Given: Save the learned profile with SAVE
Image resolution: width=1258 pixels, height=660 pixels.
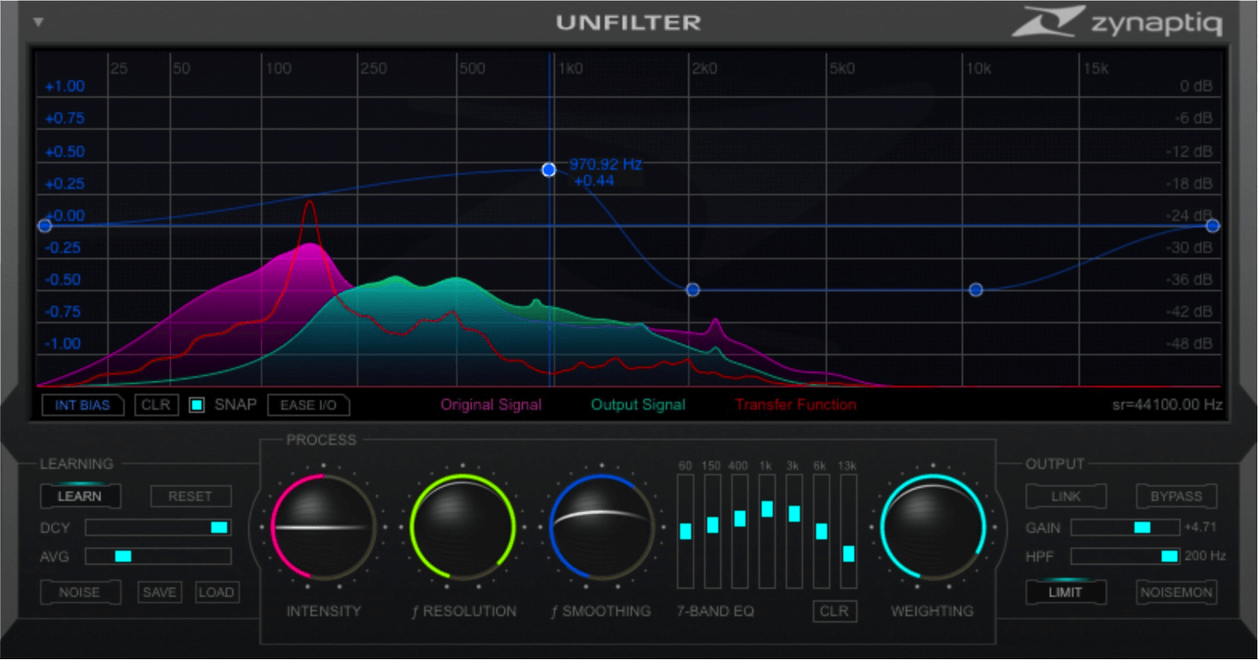Looking at the screenshot, I should [x=159, y=592].
